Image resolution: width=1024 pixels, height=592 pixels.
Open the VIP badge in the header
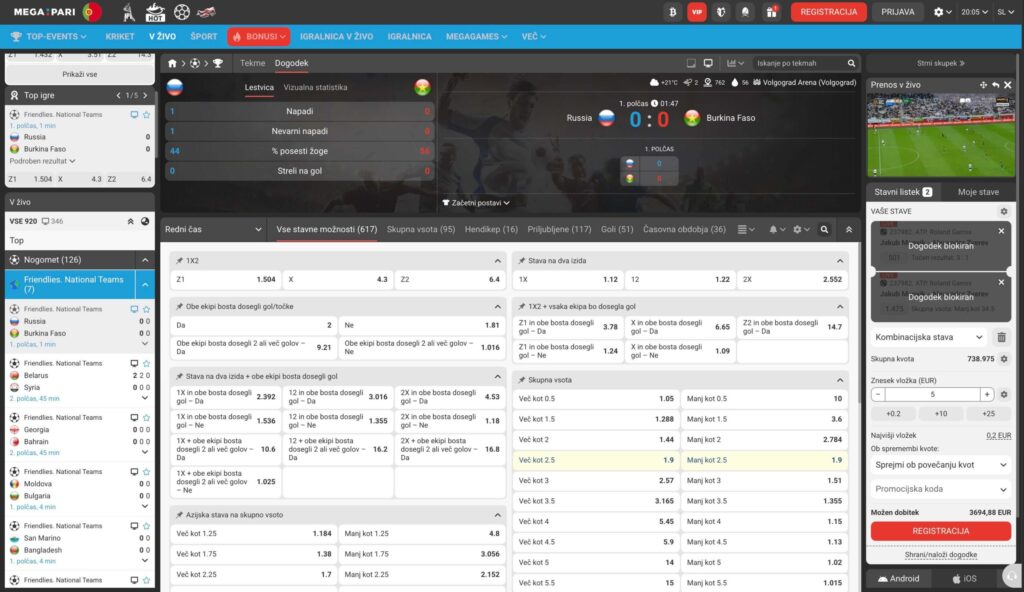697,12
